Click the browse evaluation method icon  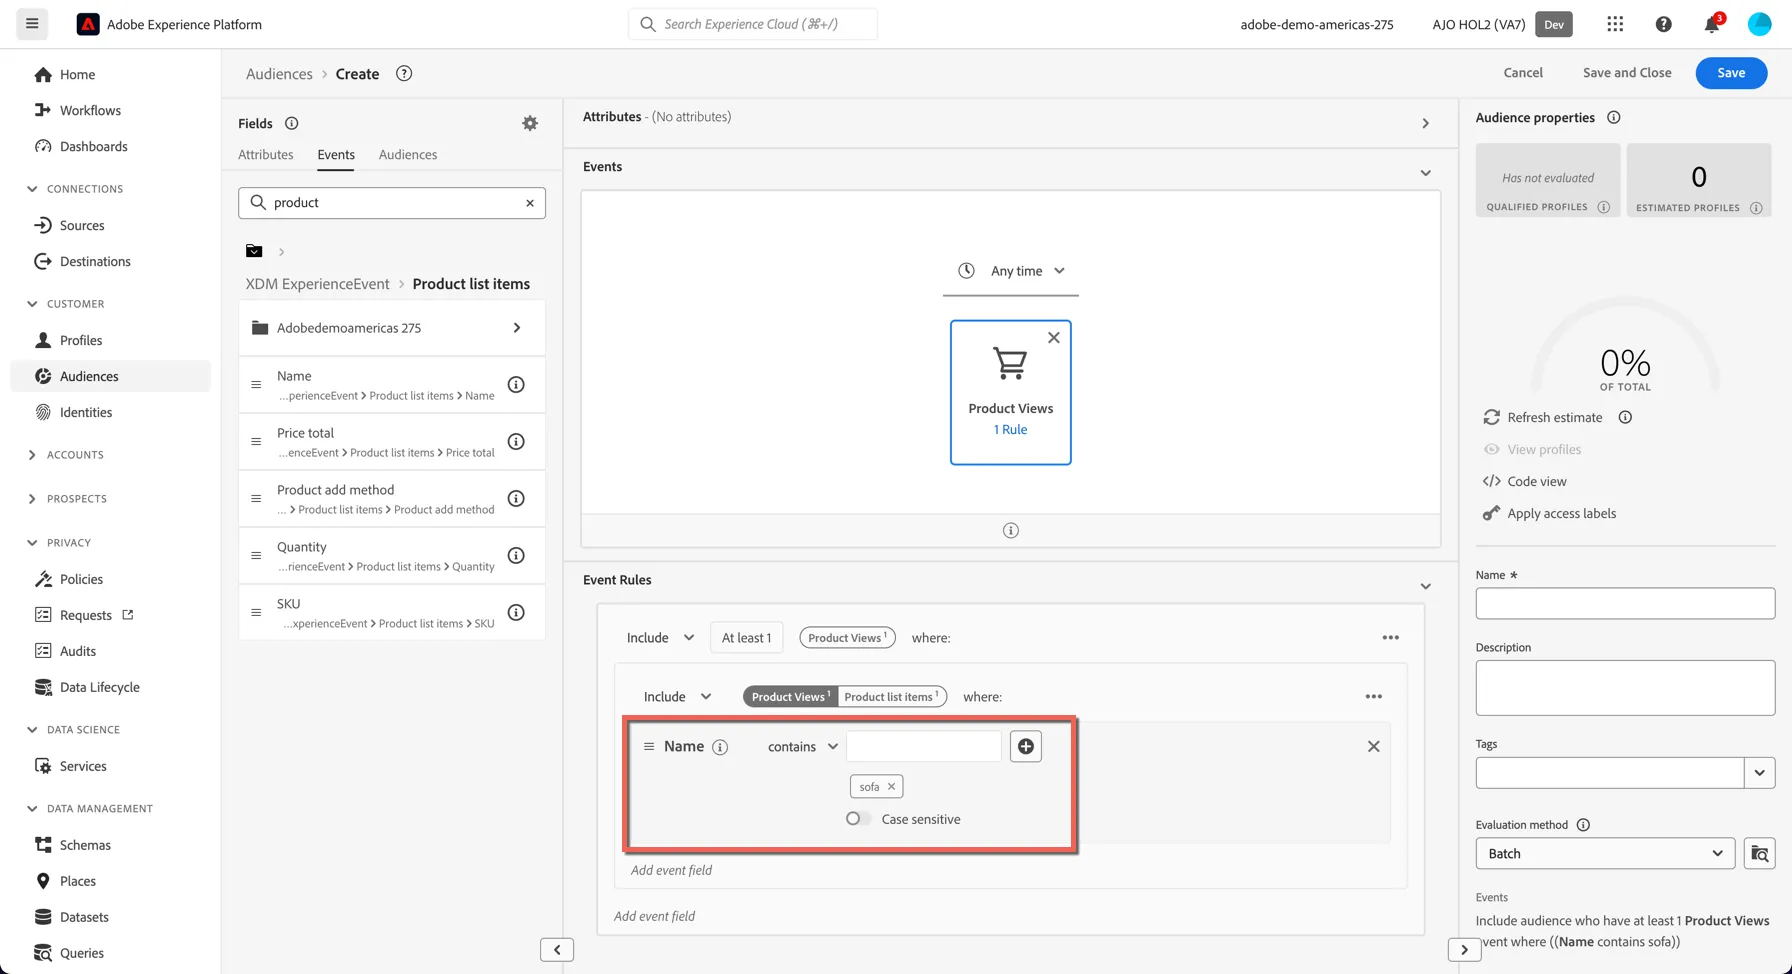click(x=1760, y=853)
